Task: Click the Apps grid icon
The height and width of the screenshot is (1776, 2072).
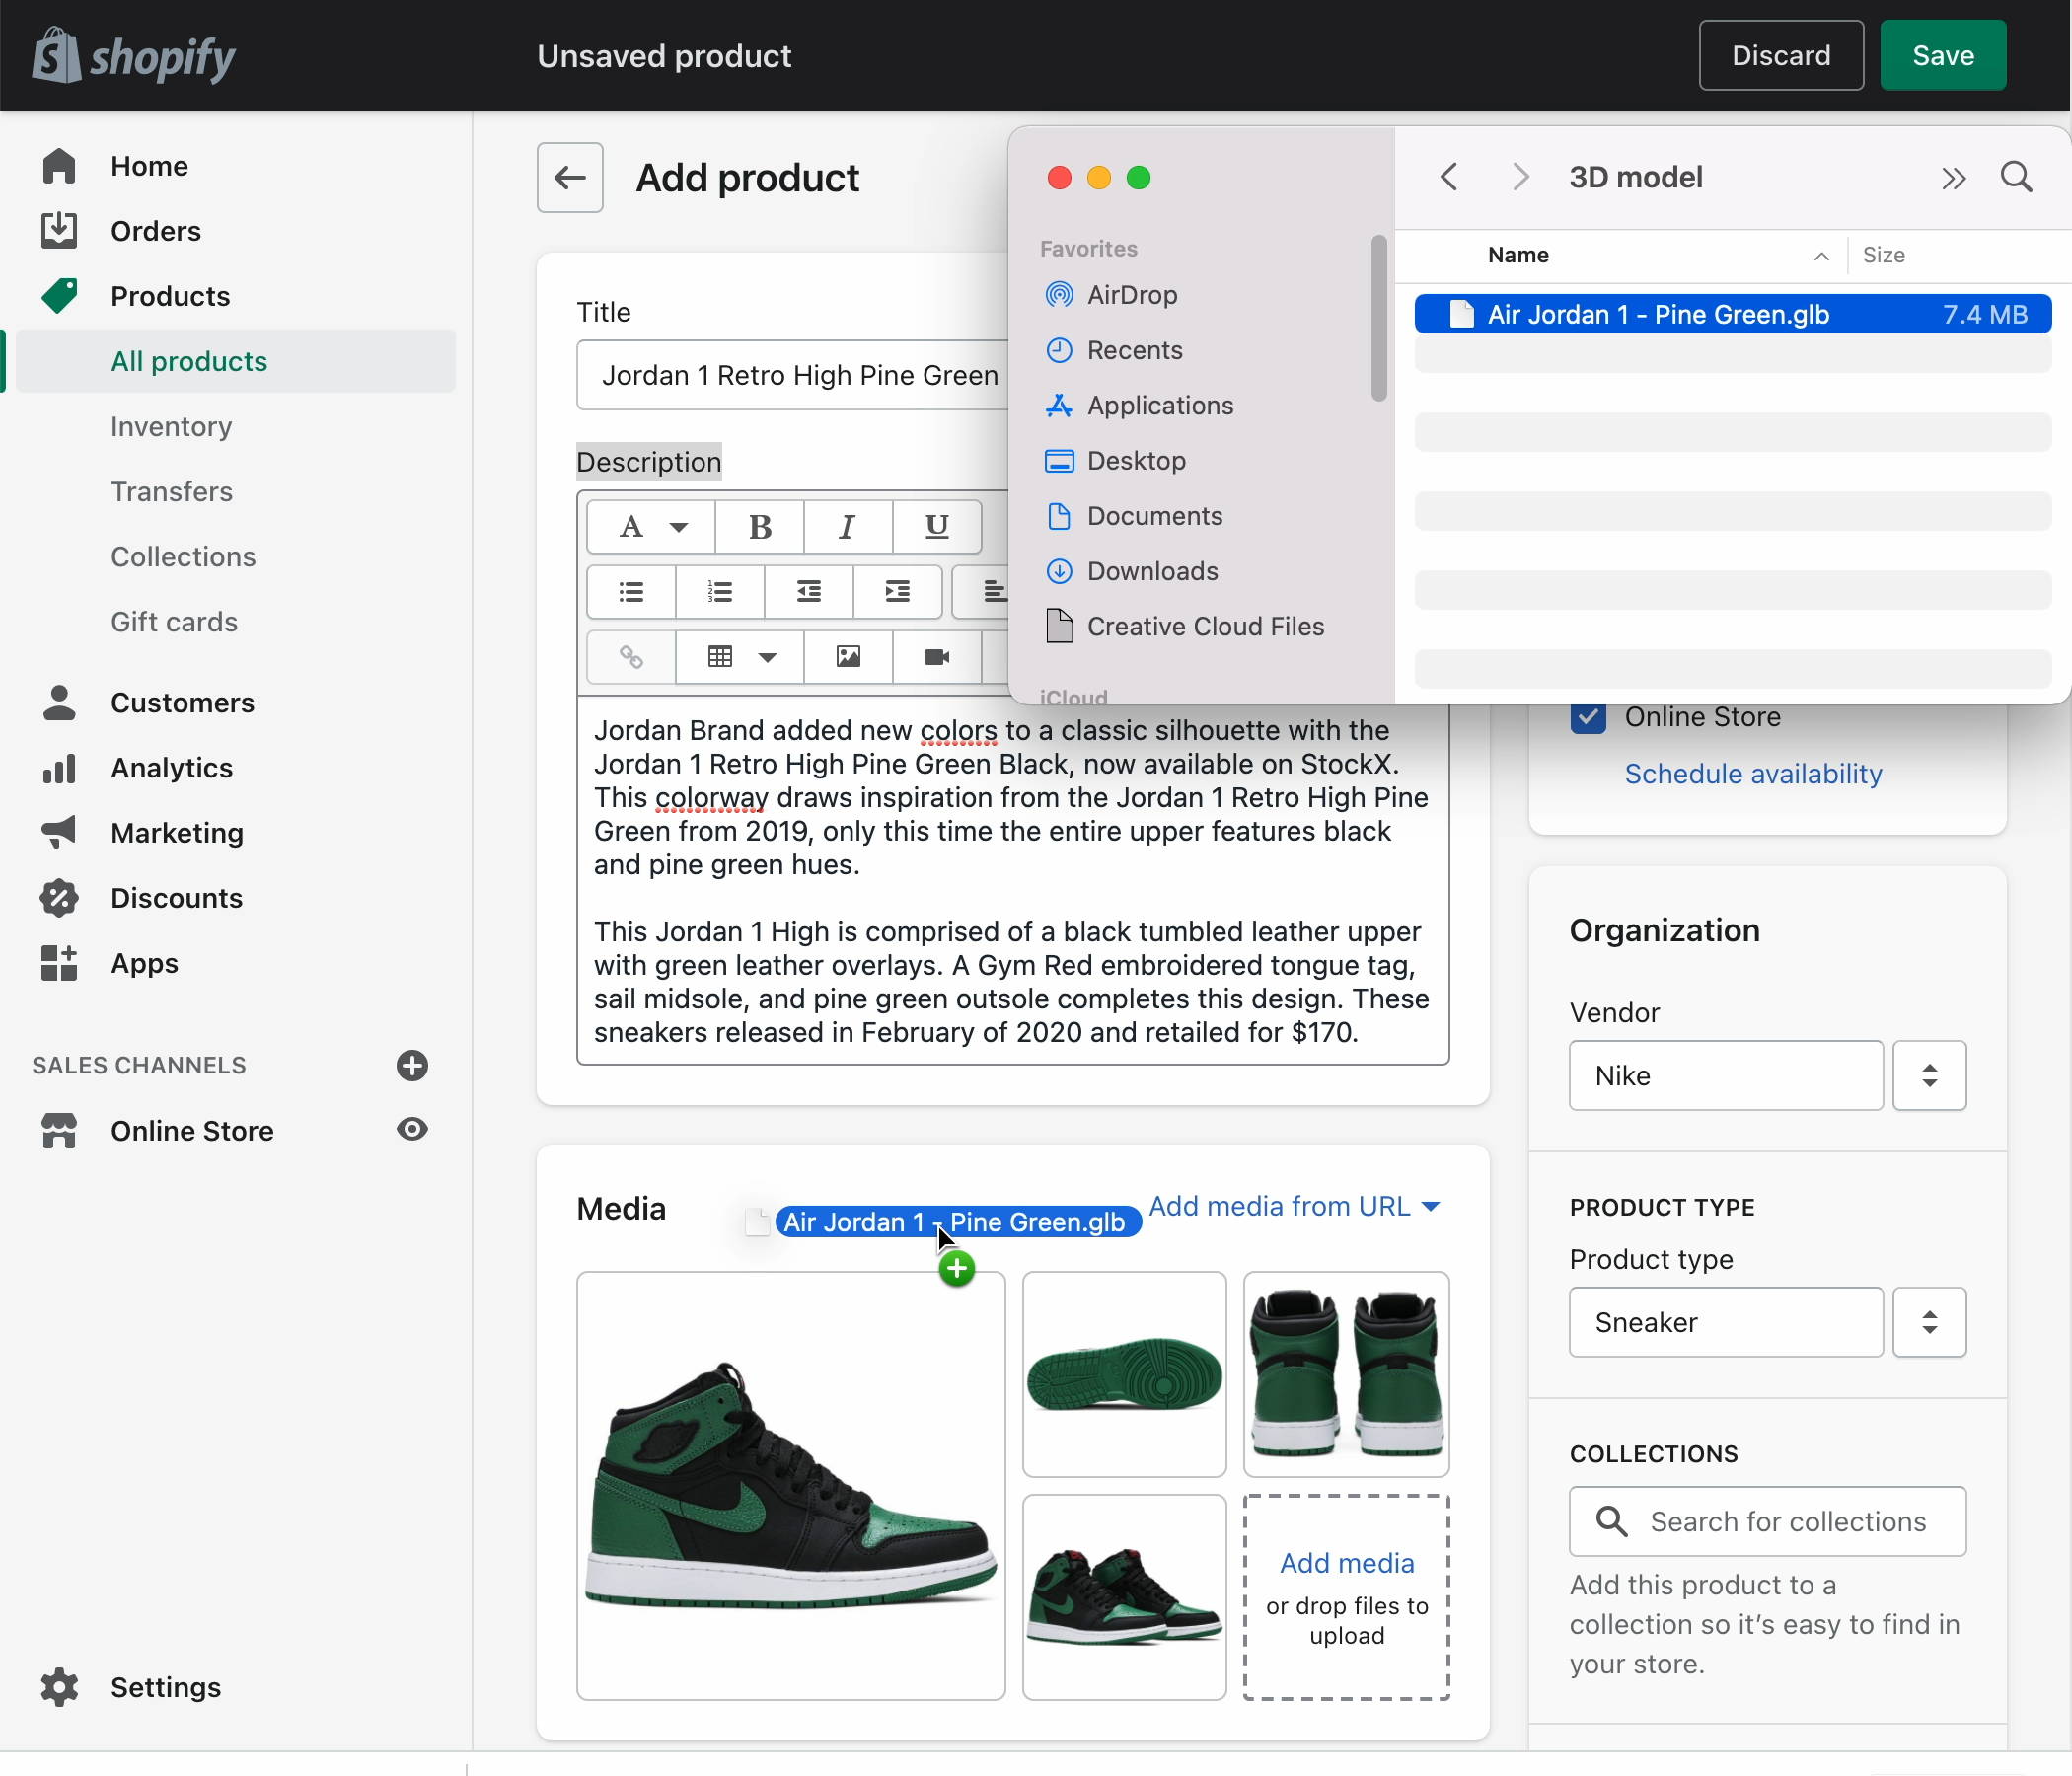Action: (59, 963)
